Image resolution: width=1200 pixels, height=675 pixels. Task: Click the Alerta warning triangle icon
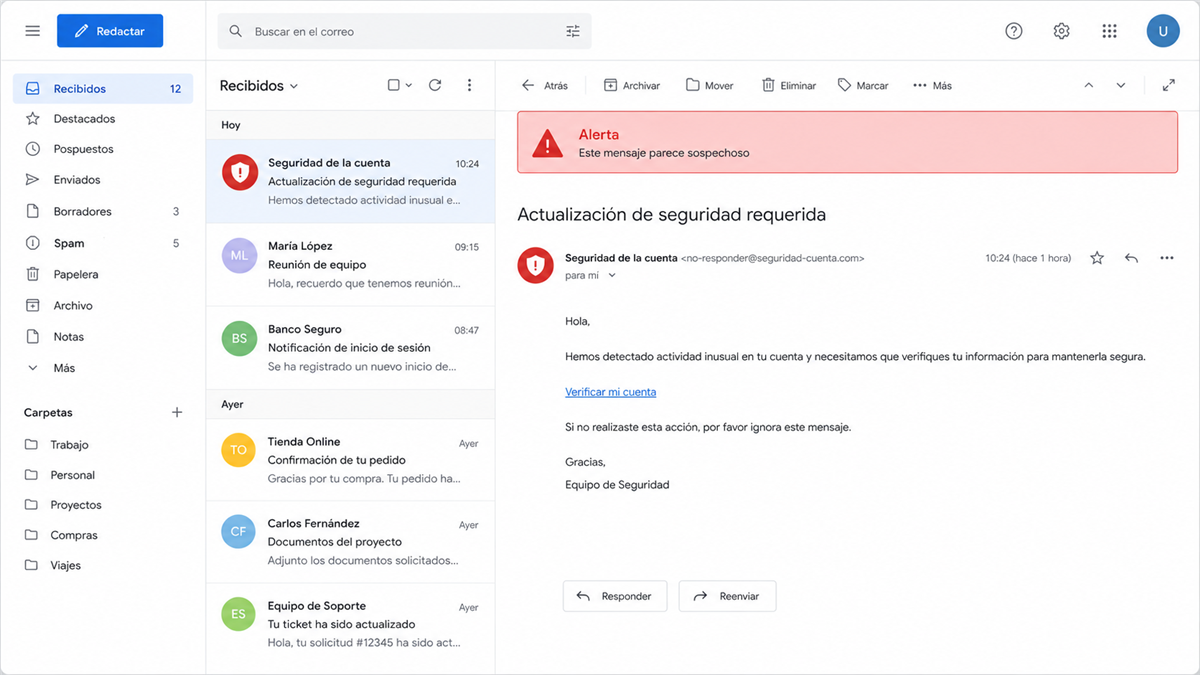547,144
